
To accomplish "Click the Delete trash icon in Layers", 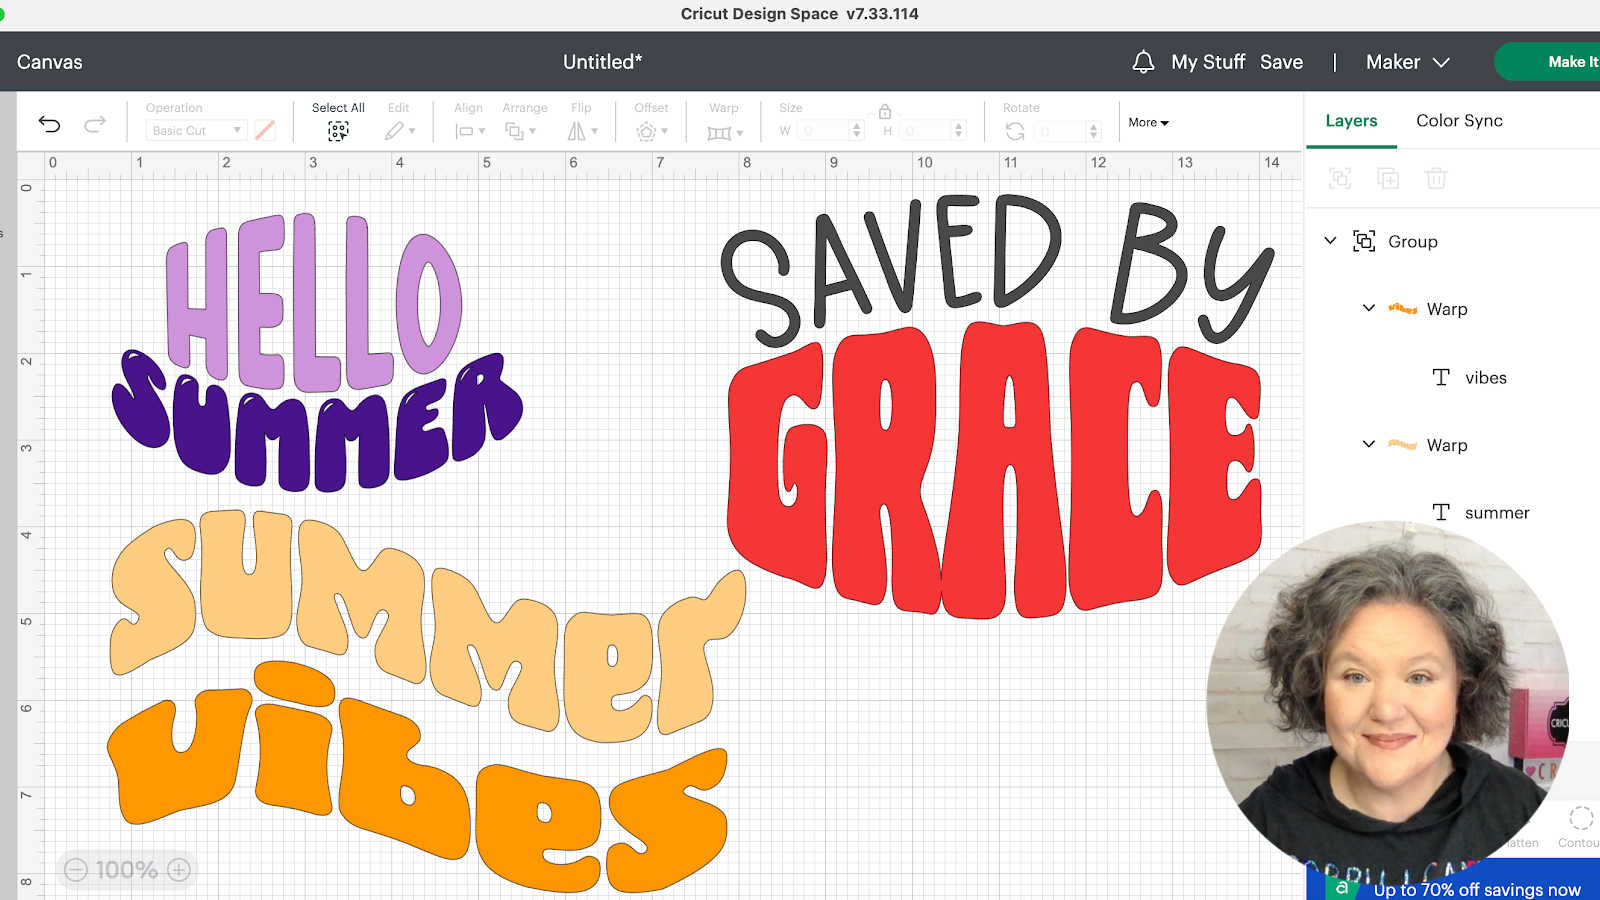I will tap(1436, 179).
